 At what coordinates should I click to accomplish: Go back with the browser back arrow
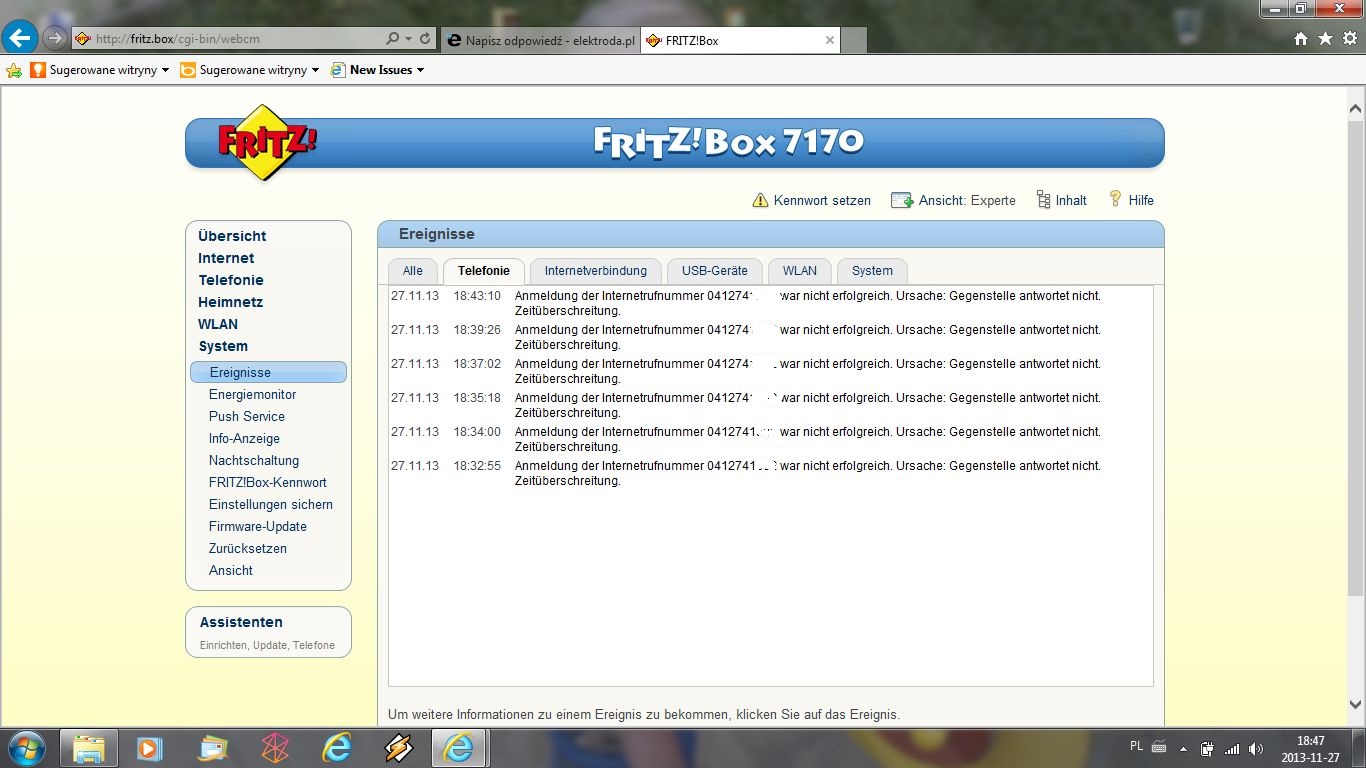pos(21,39)
